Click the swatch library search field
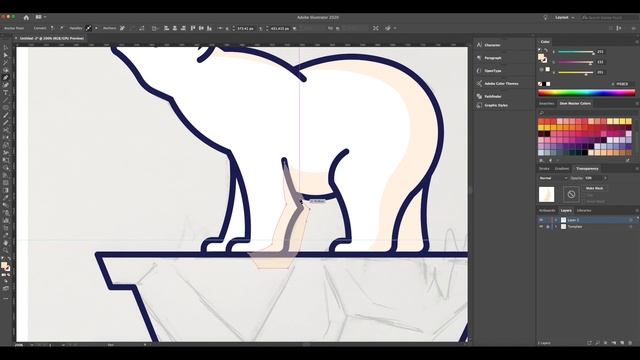640x360 pixels. (587, 113)
